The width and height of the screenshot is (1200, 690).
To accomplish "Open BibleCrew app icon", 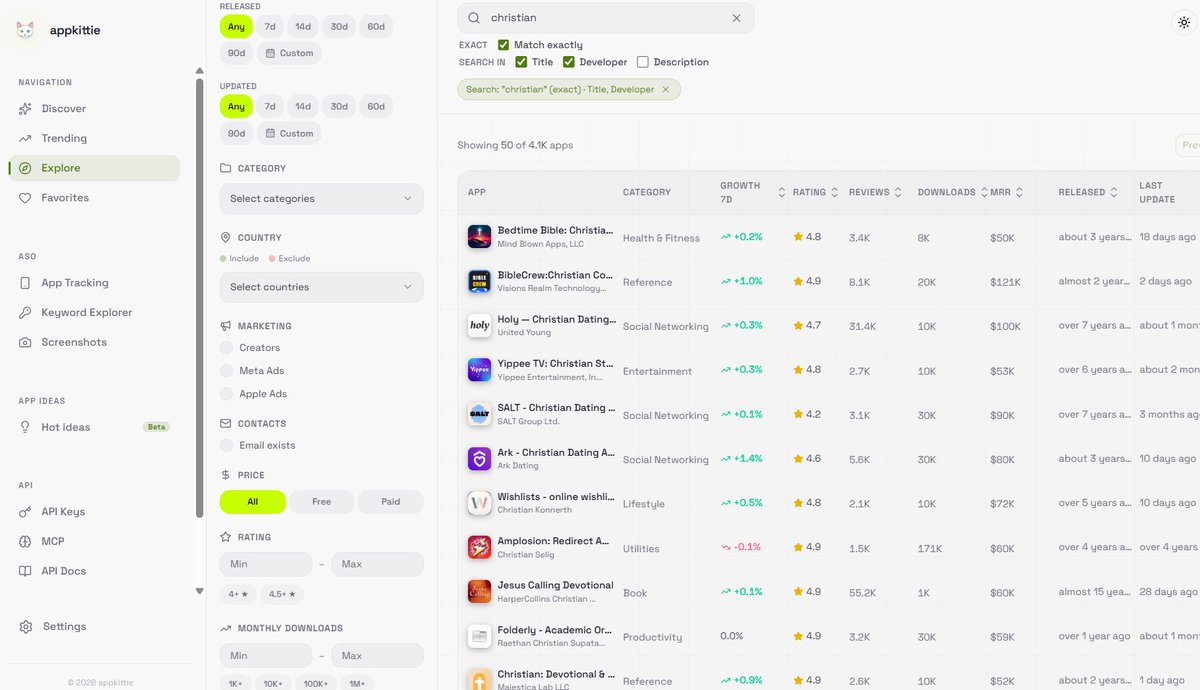I will (479, 281).
